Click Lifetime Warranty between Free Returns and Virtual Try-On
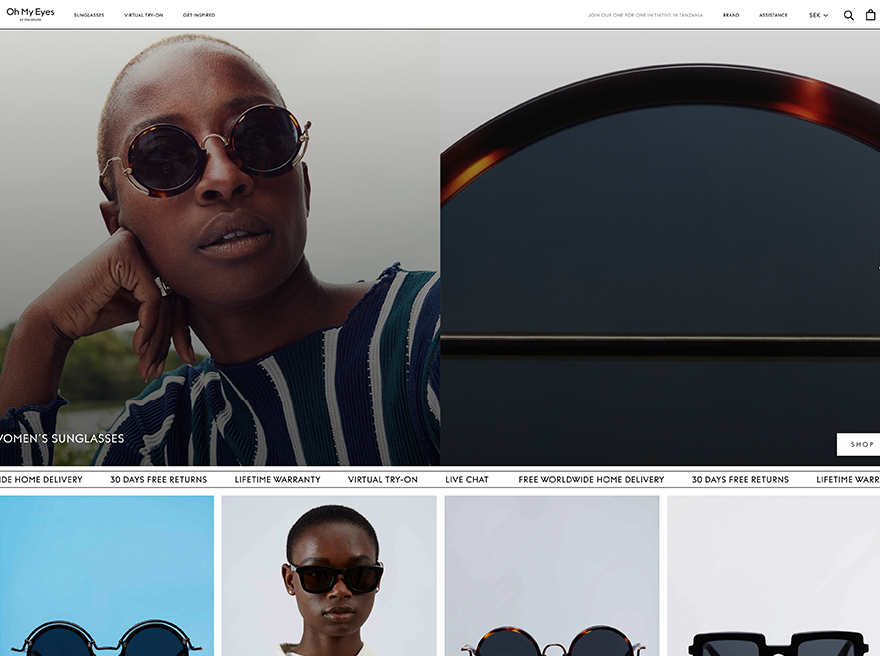880x656 pixels. tap(278, 480)
